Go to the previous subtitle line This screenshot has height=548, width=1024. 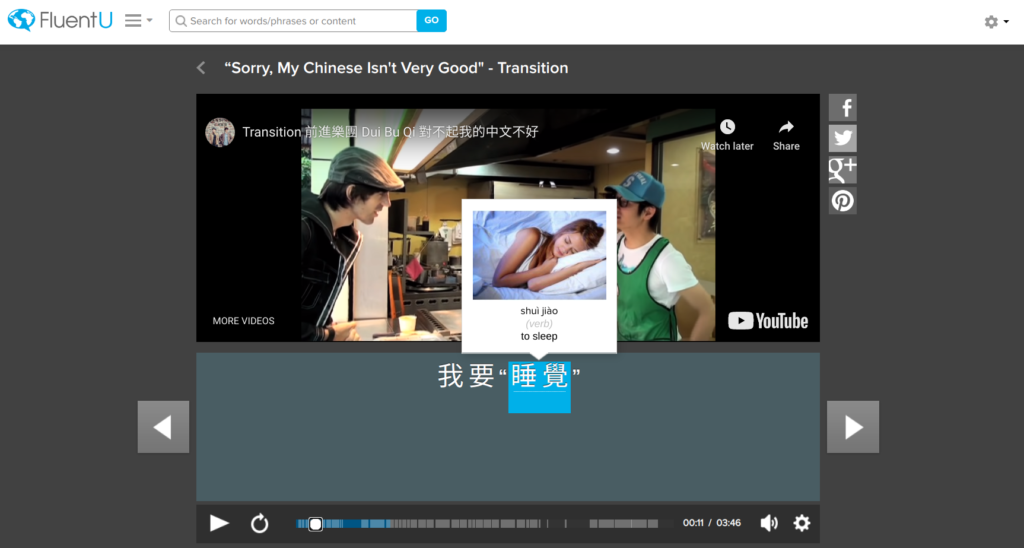(x=163, y=427)
